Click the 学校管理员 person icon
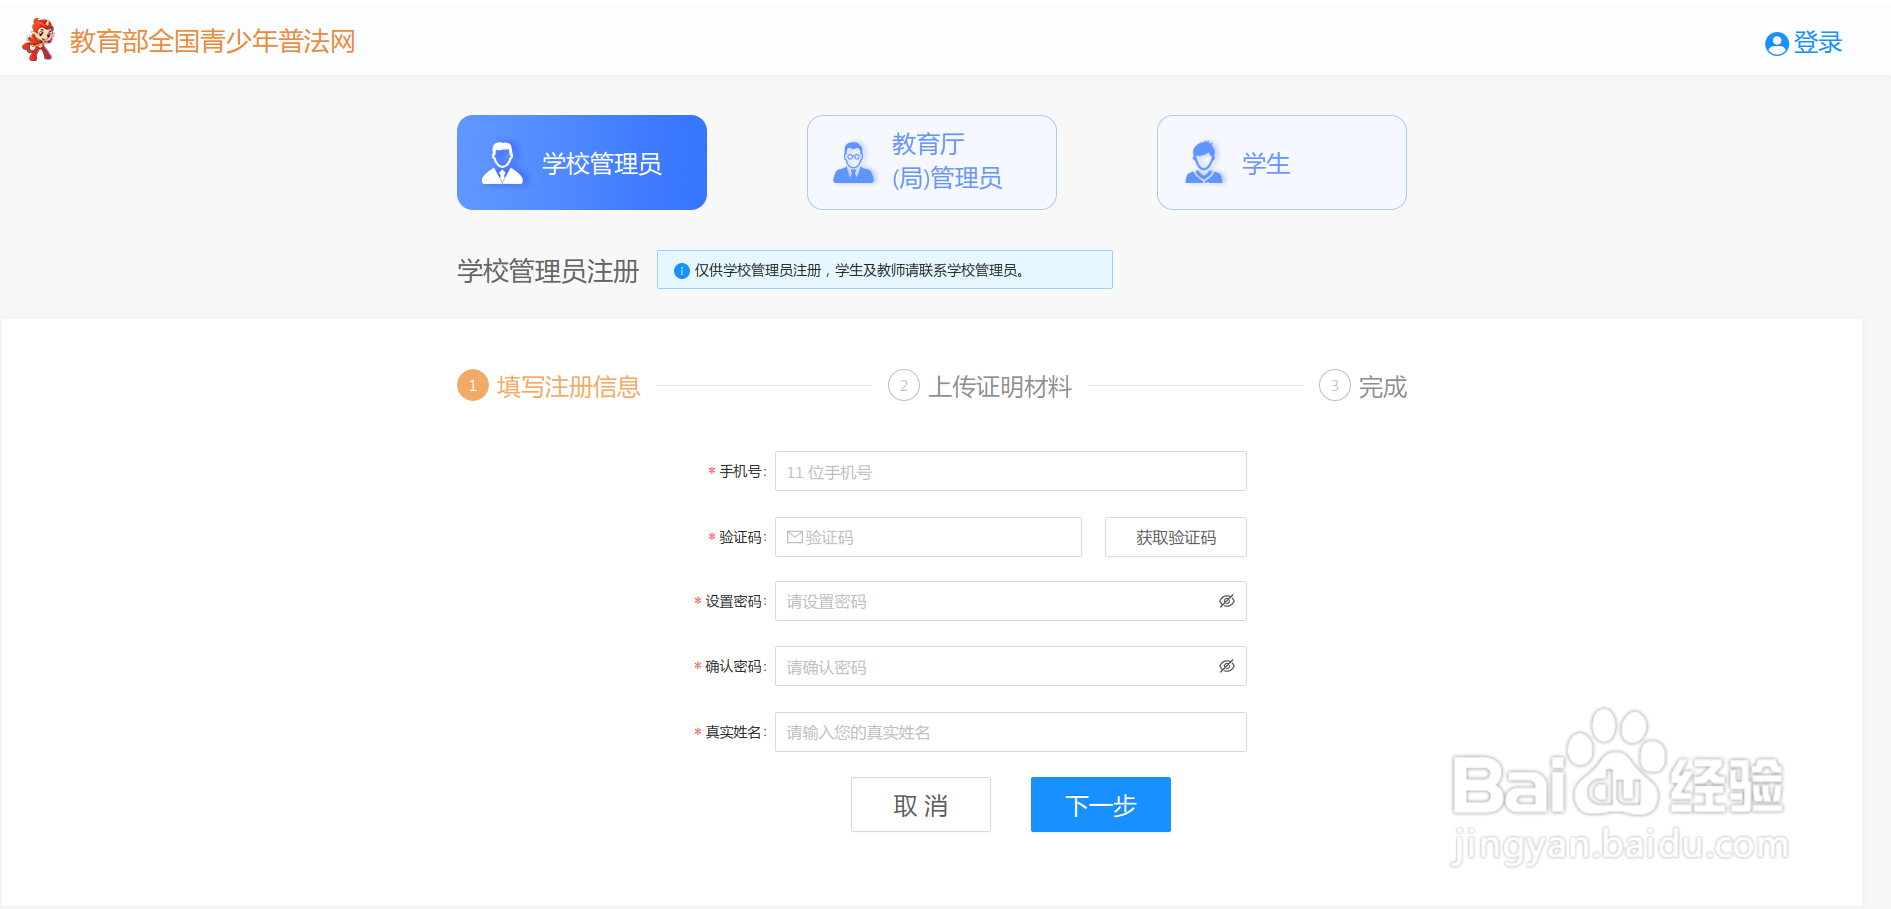The width and height of the screenshot is (1891, 909). pos(502,163)
